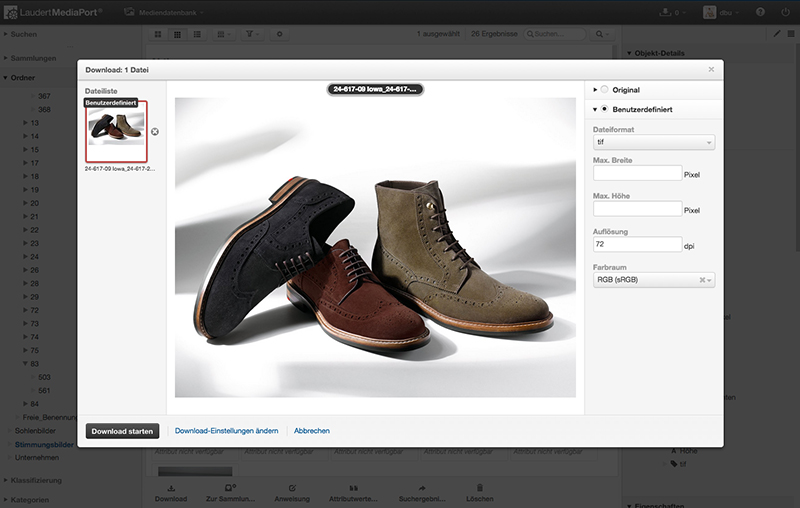
Task: Click the Download-Einstellungen ändern link
Action: click(x=226, y=431)
